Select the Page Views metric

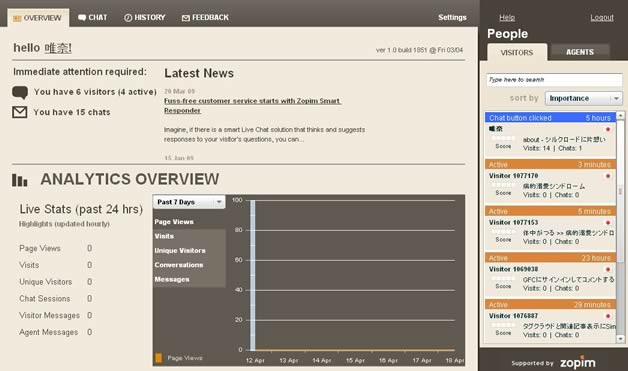tap(174, 222)
